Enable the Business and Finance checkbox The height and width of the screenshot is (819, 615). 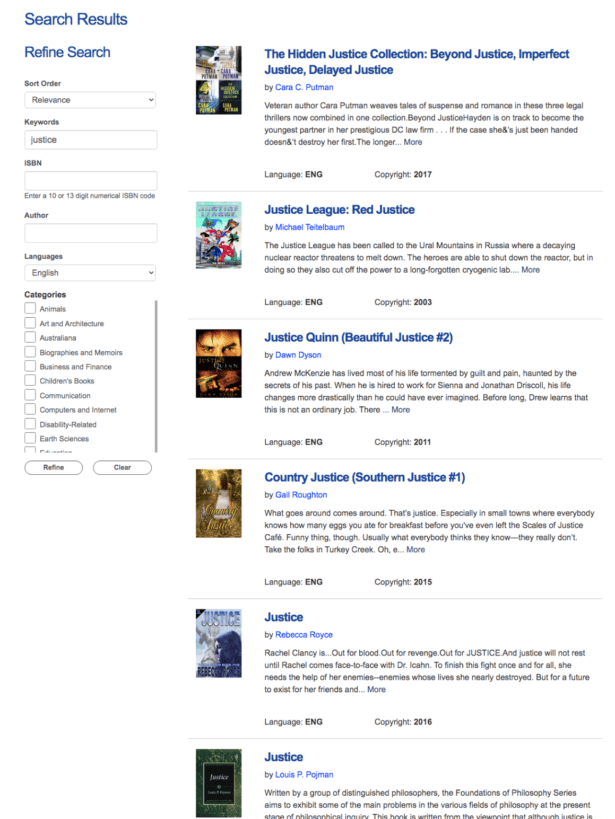pos(30,366)
